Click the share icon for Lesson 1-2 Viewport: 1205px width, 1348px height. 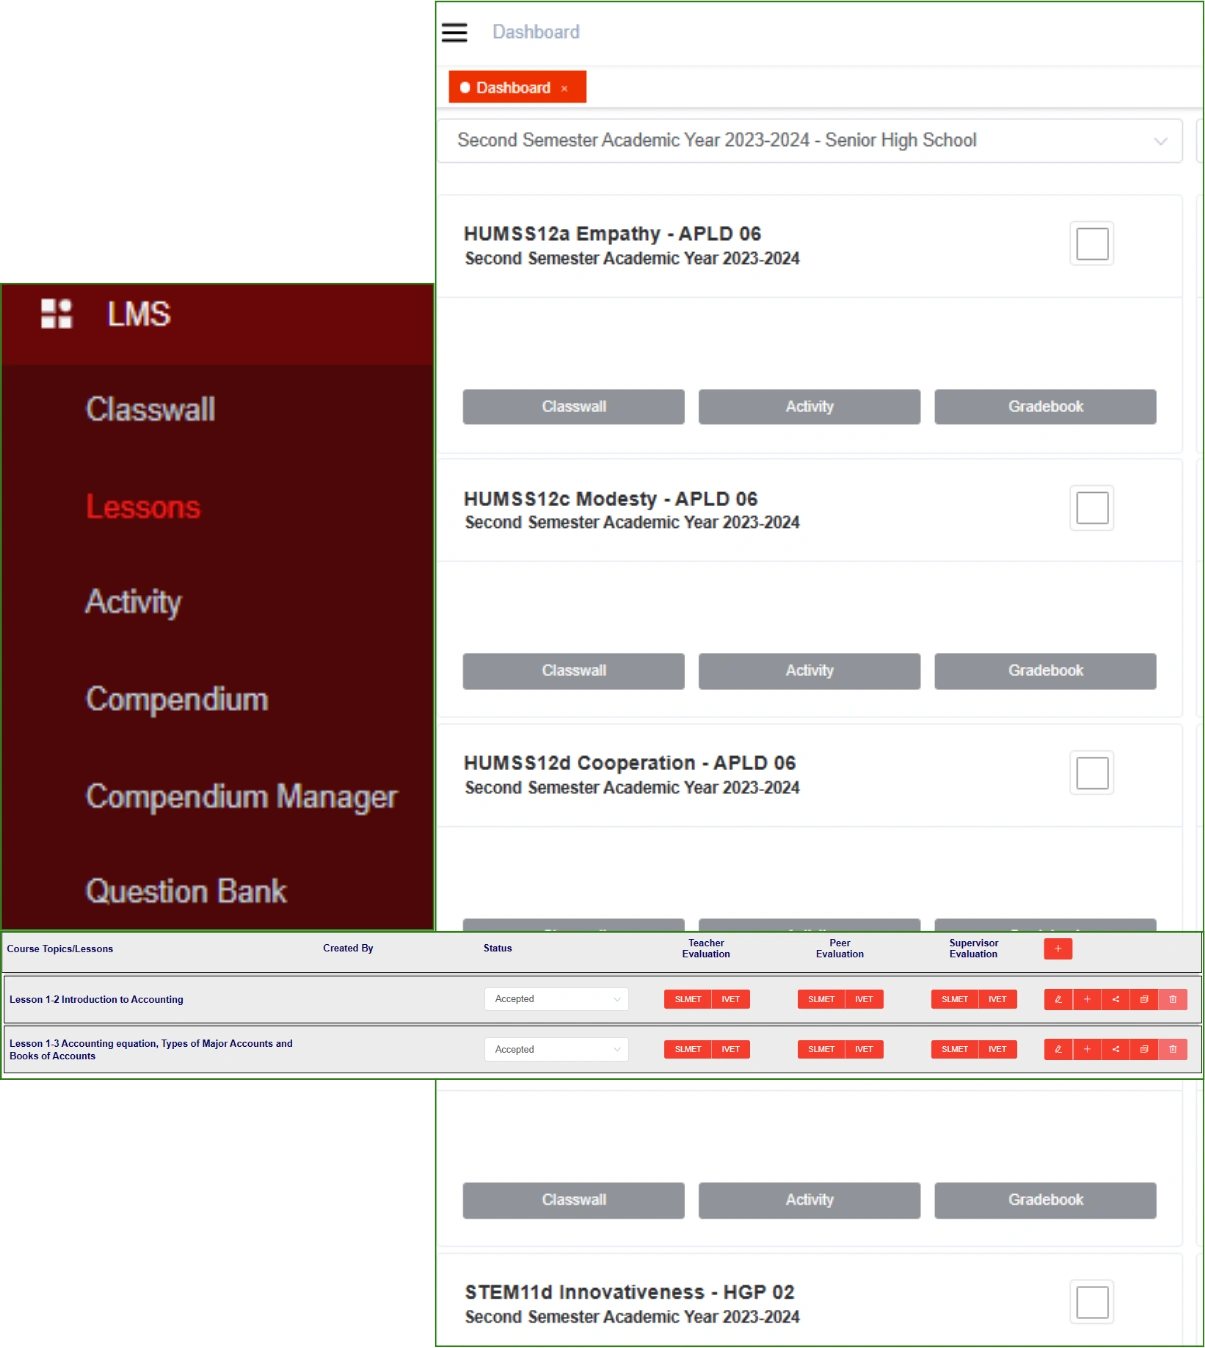[1115, 999]
